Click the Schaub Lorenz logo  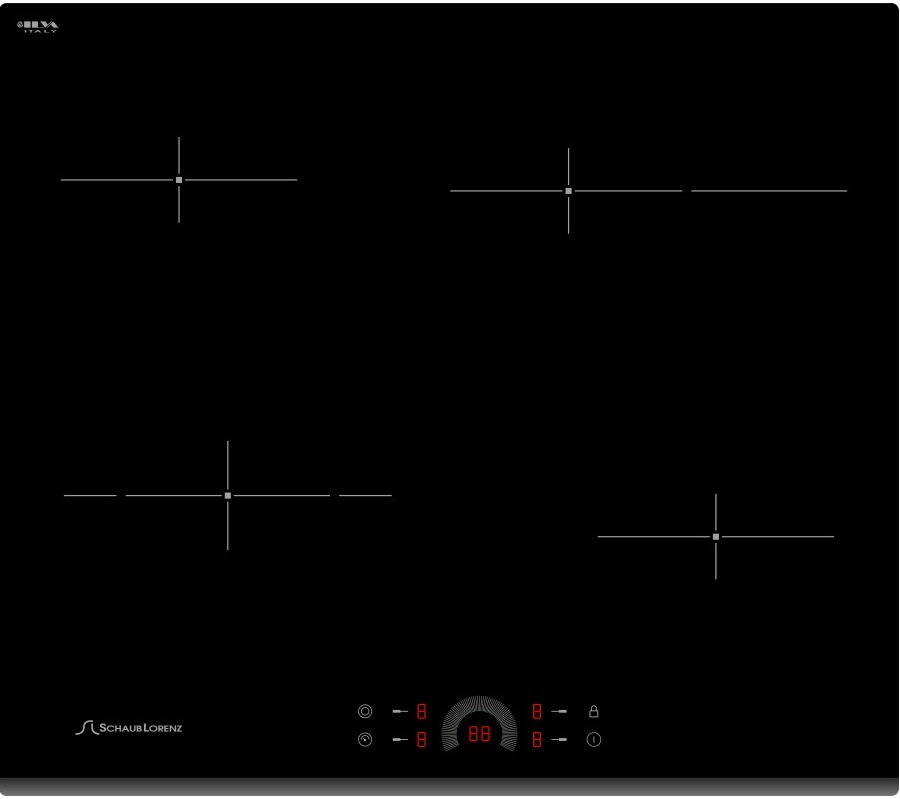pyautogui.click(x=129, y=727)
